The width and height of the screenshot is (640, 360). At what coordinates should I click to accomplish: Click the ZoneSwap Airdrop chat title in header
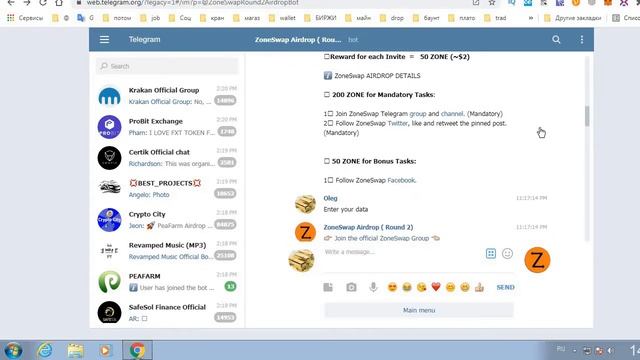pos(298,40)
